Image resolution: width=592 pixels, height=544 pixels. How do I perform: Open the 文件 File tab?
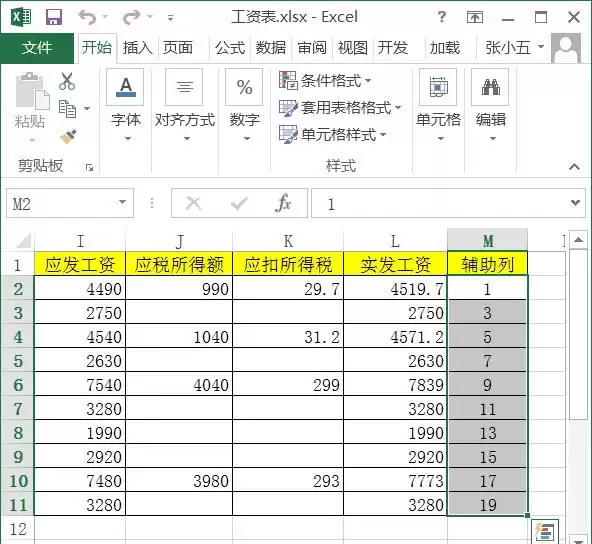[37, 48]
